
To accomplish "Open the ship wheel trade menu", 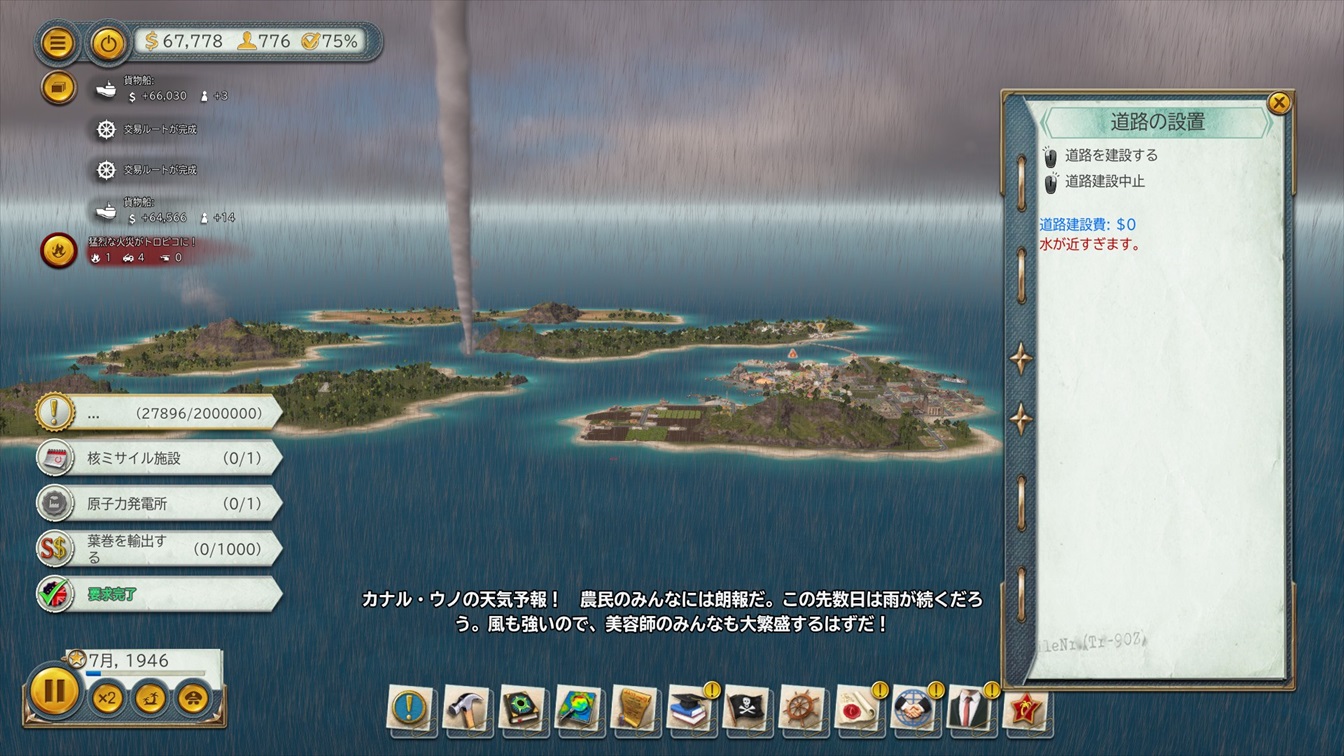I will pos(802,708).
